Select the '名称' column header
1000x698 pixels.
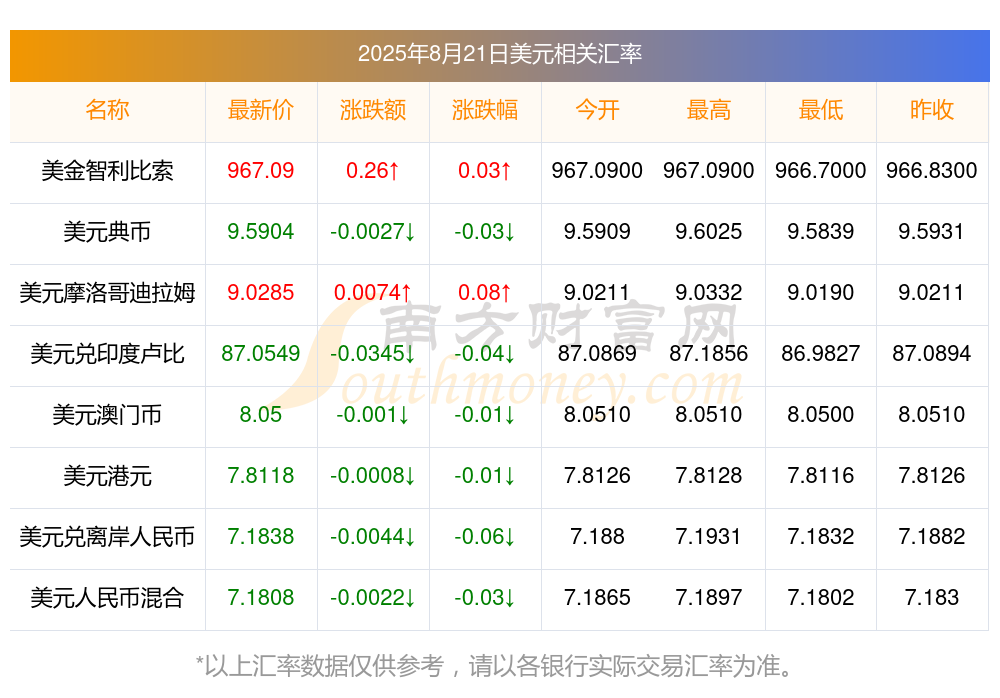pos(107,110)
